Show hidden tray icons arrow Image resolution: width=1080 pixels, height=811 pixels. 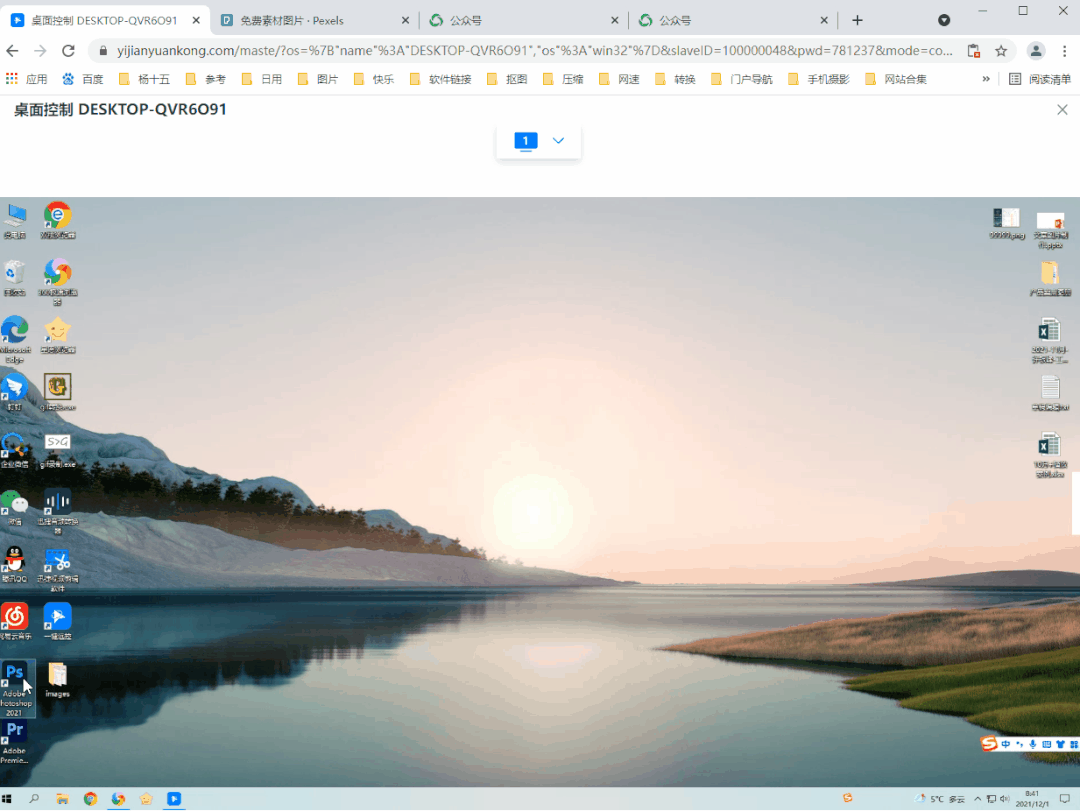click(977, 799)
